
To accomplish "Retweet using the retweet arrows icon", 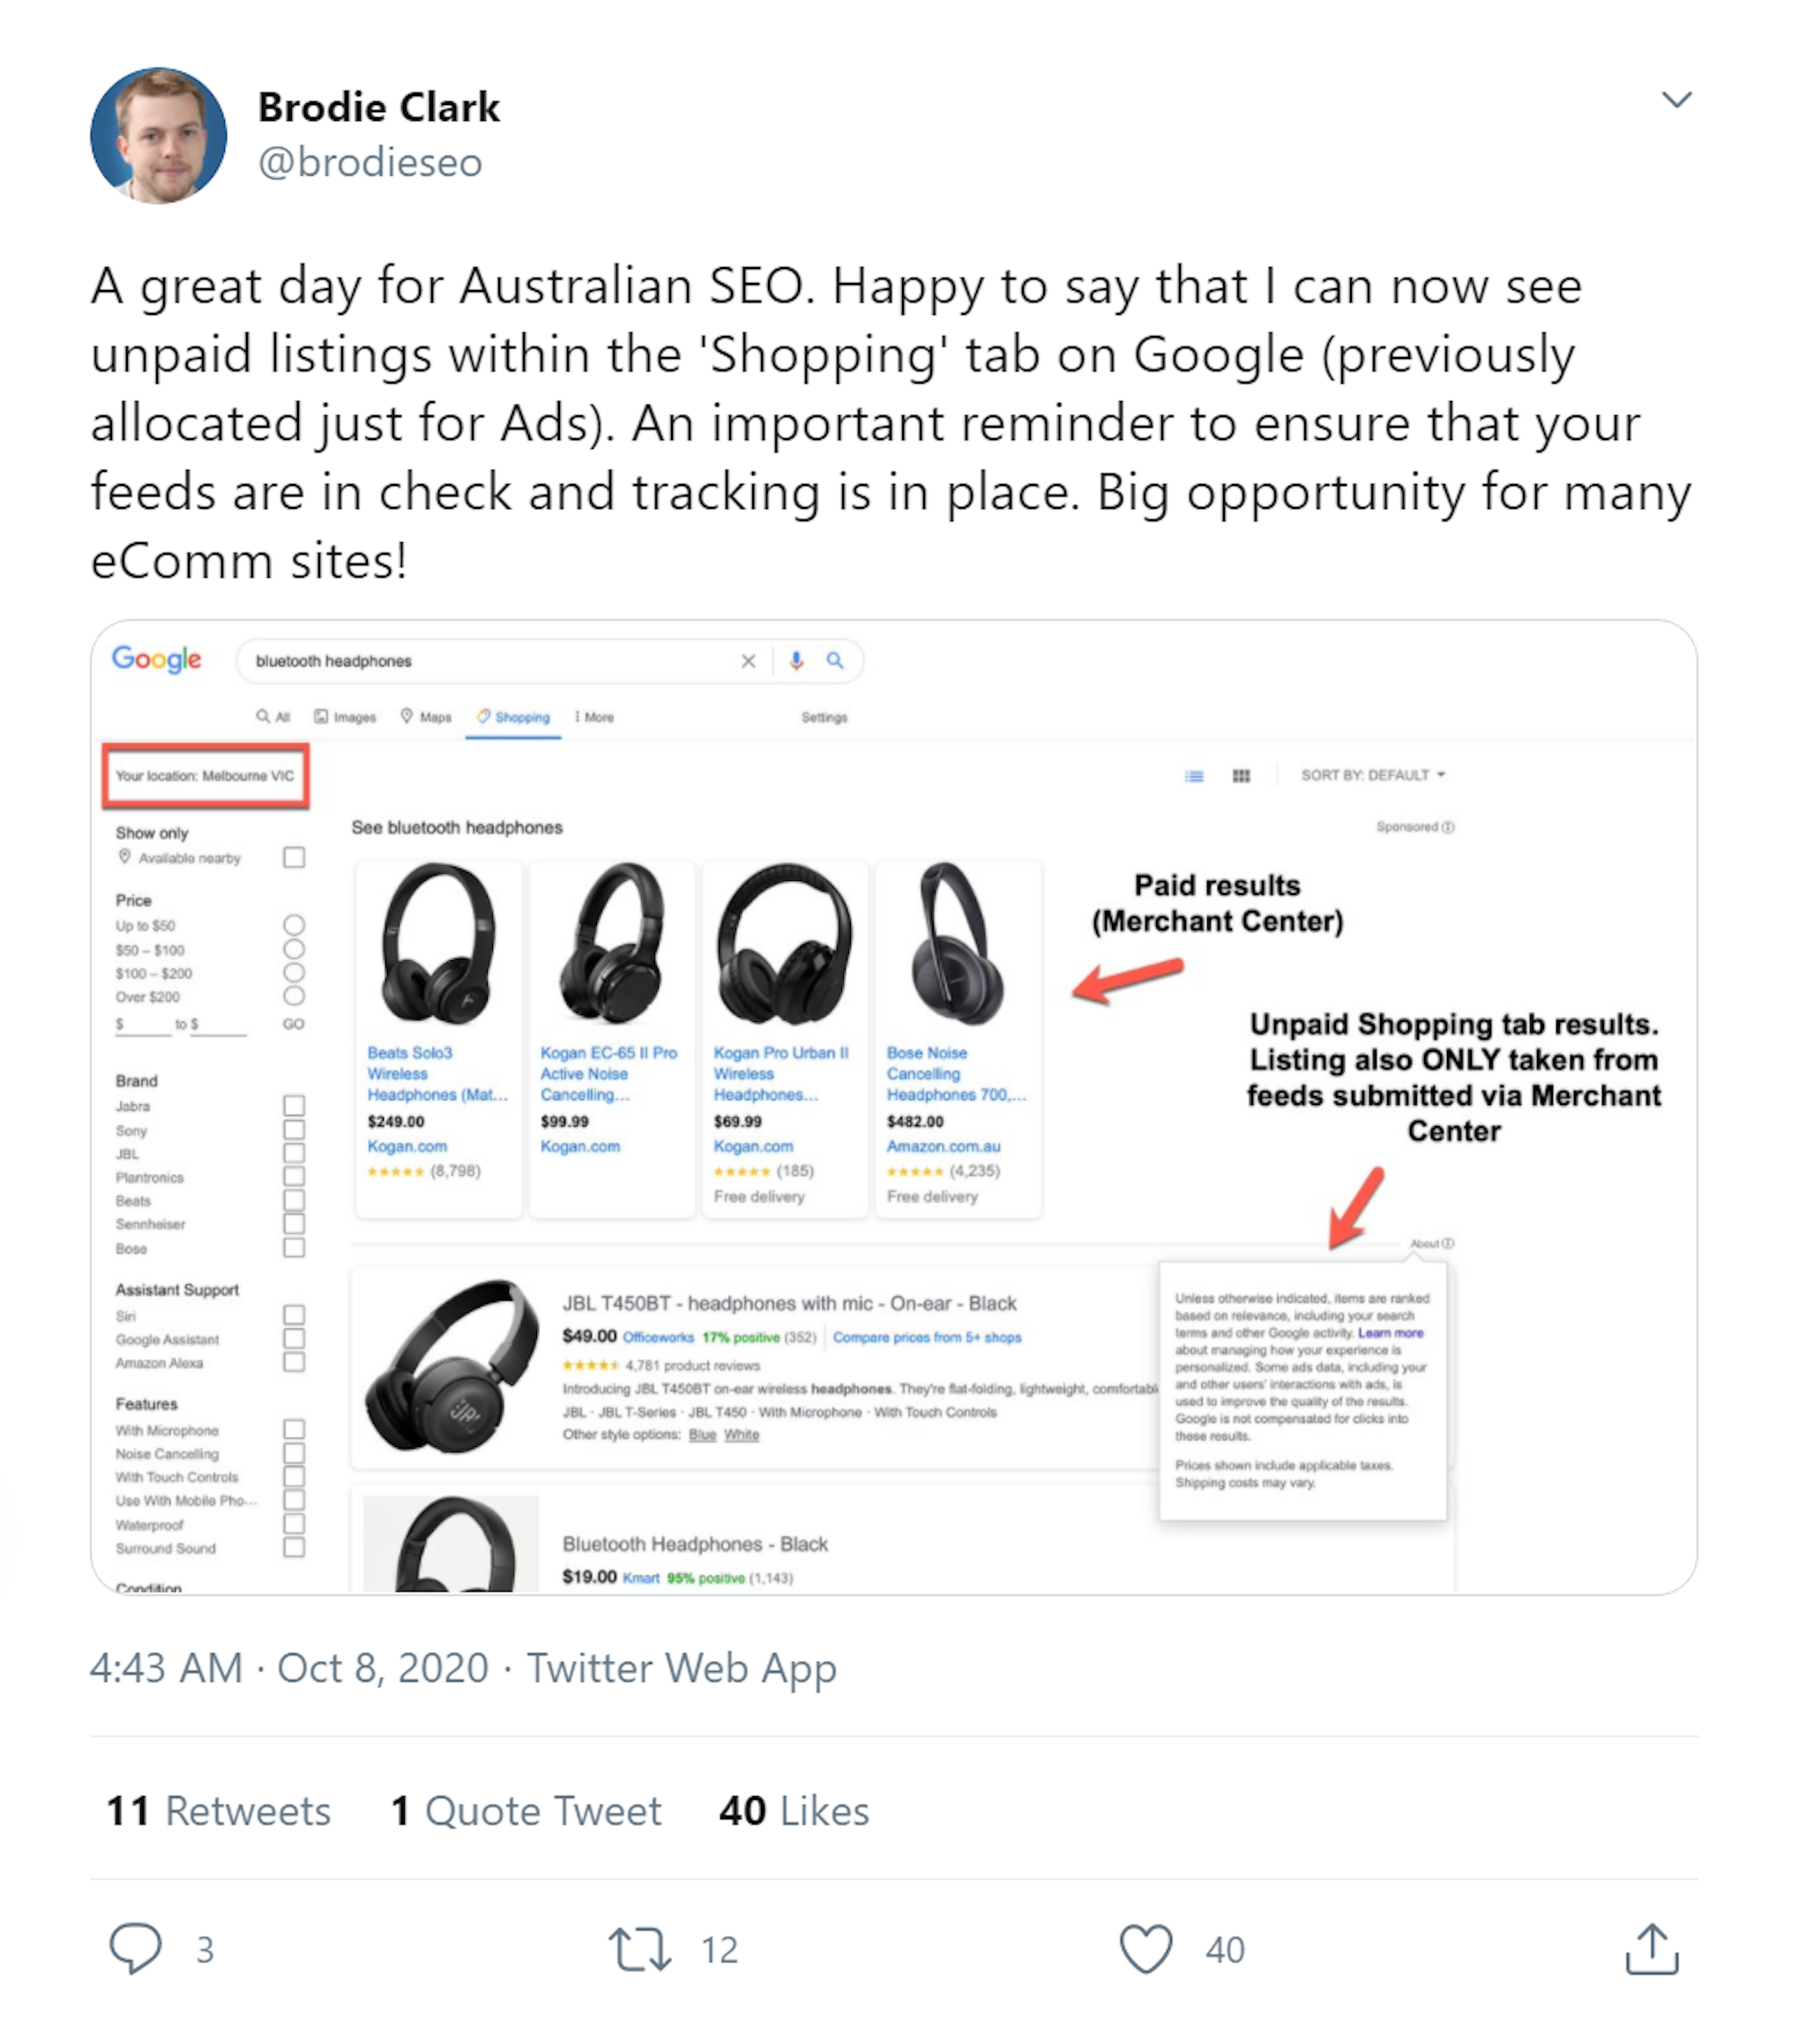I will click(x=640, y=1949).
